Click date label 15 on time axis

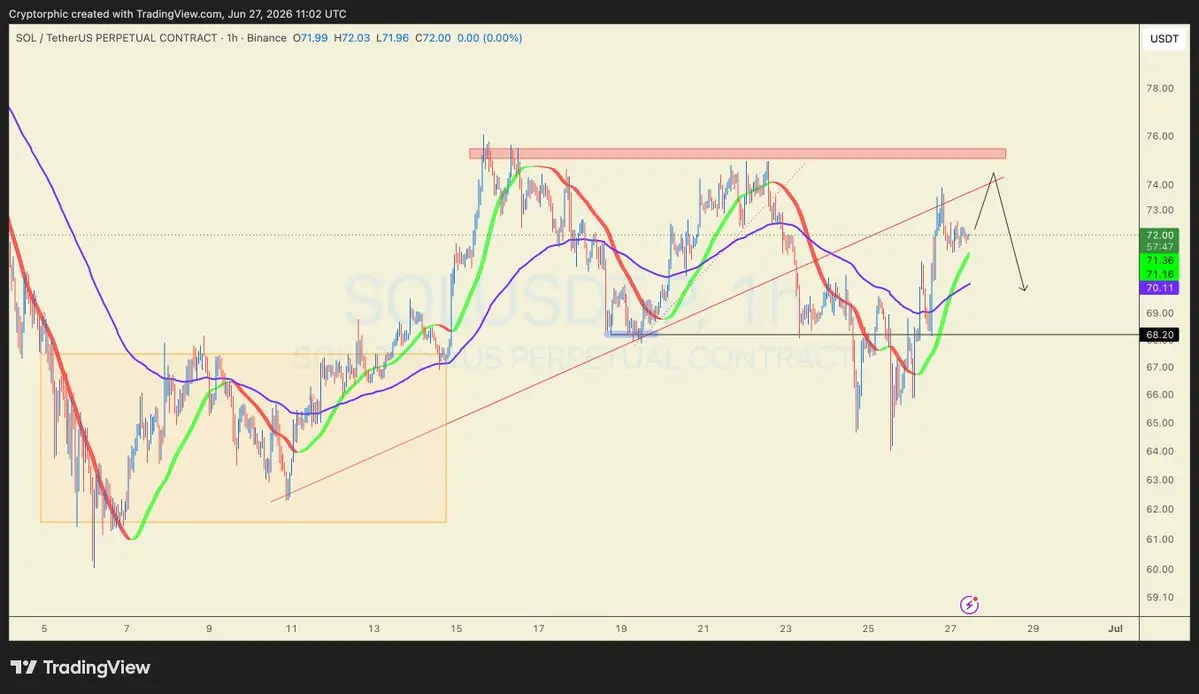click(457, 629)
